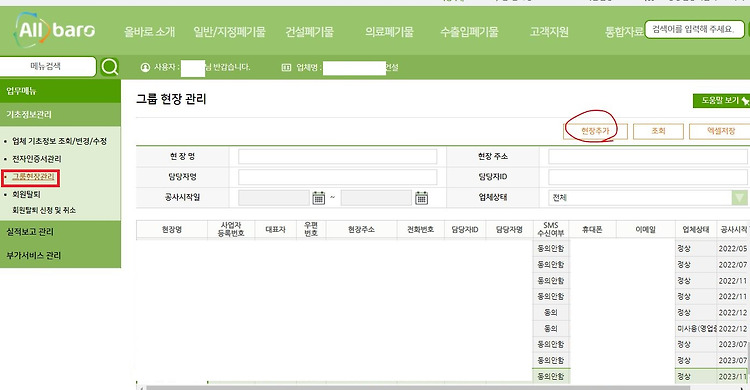Focus the 담당자ID input field
Screen dimensions: 750x390
coord(648,177)
